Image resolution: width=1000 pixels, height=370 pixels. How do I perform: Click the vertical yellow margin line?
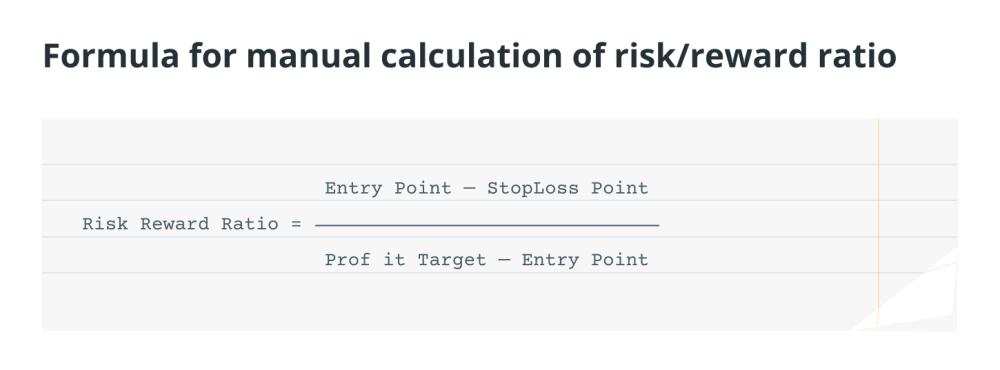878,224
